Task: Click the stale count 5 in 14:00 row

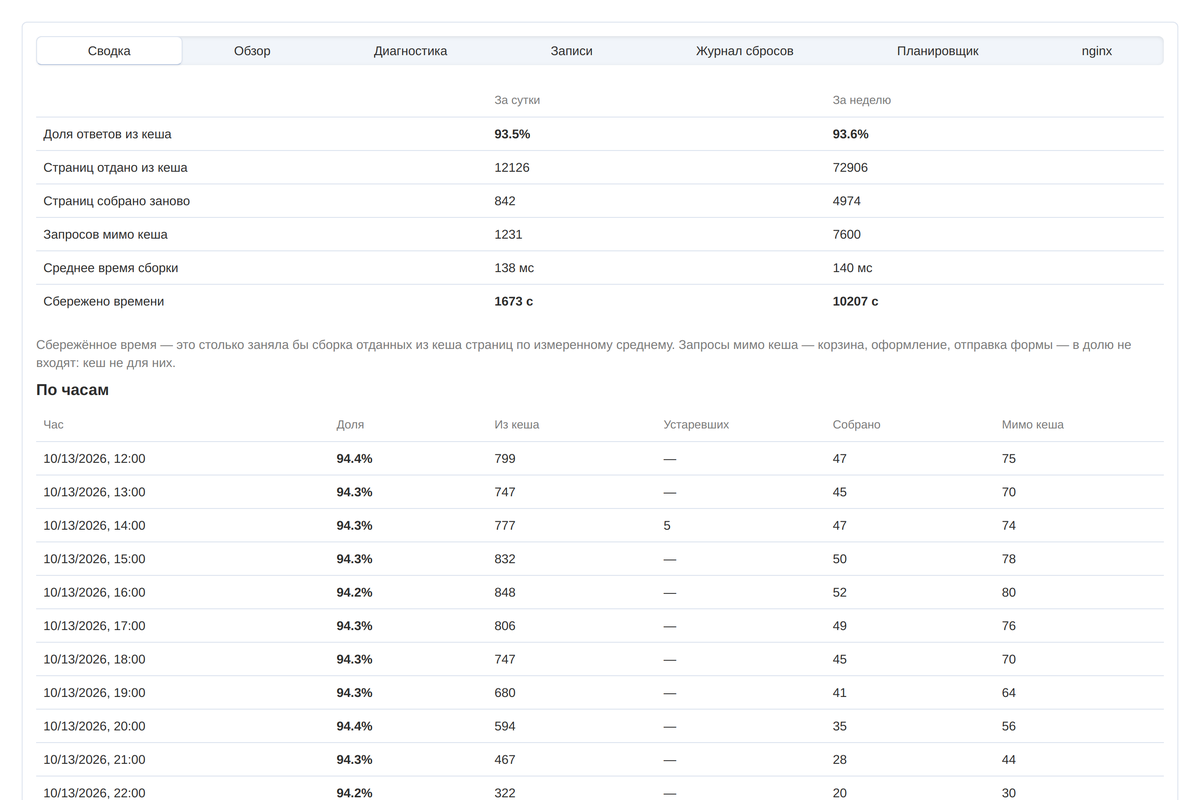Action: [667, 526]
